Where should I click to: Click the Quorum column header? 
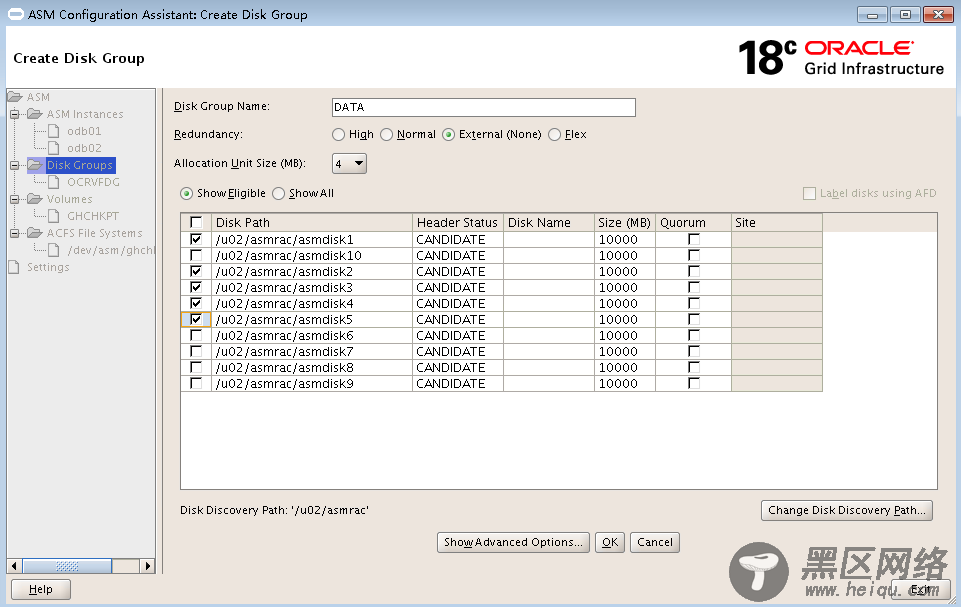click(x=693, y=222)
